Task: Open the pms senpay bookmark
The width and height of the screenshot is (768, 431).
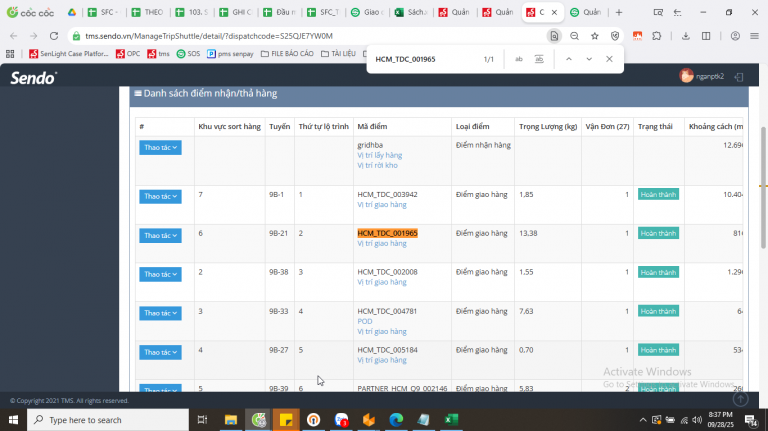Action: pos(230,54)
